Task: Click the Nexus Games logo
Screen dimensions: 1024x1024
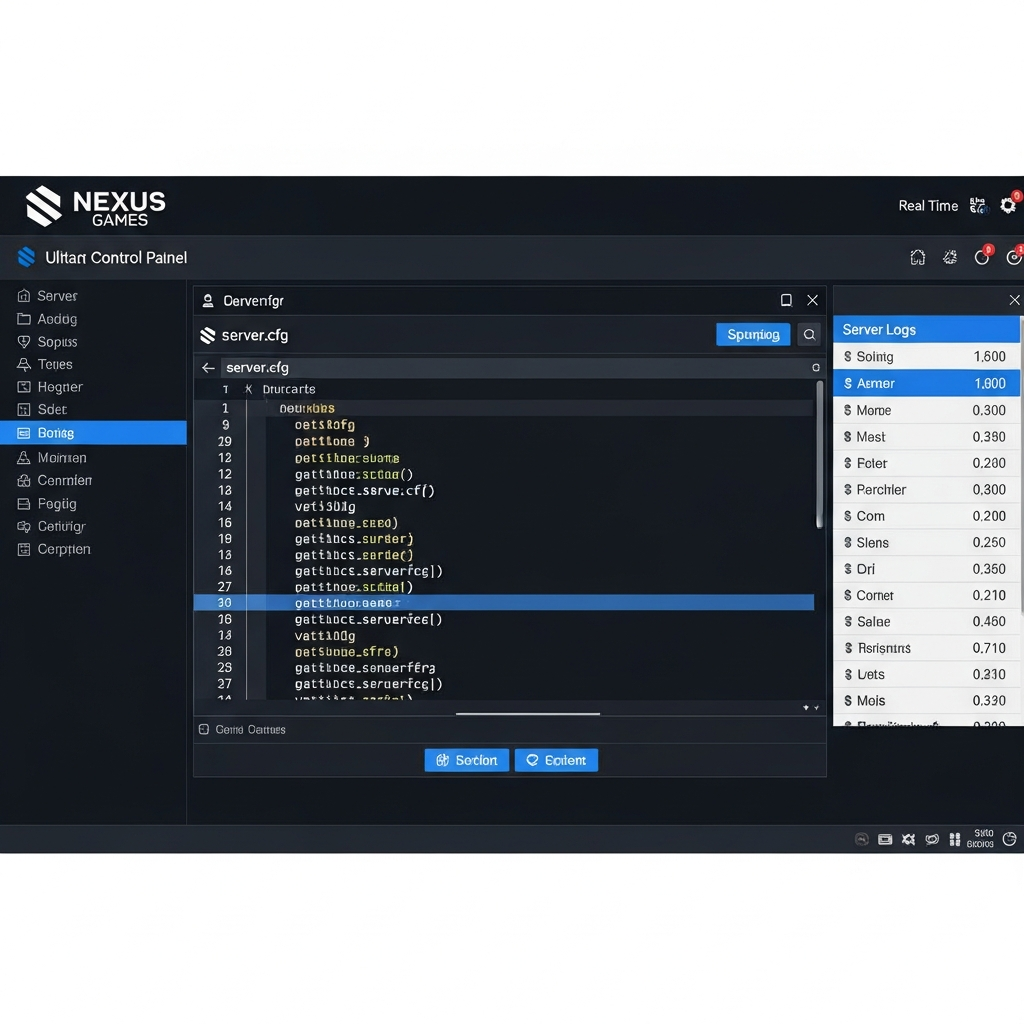Action: coord(96,206)
